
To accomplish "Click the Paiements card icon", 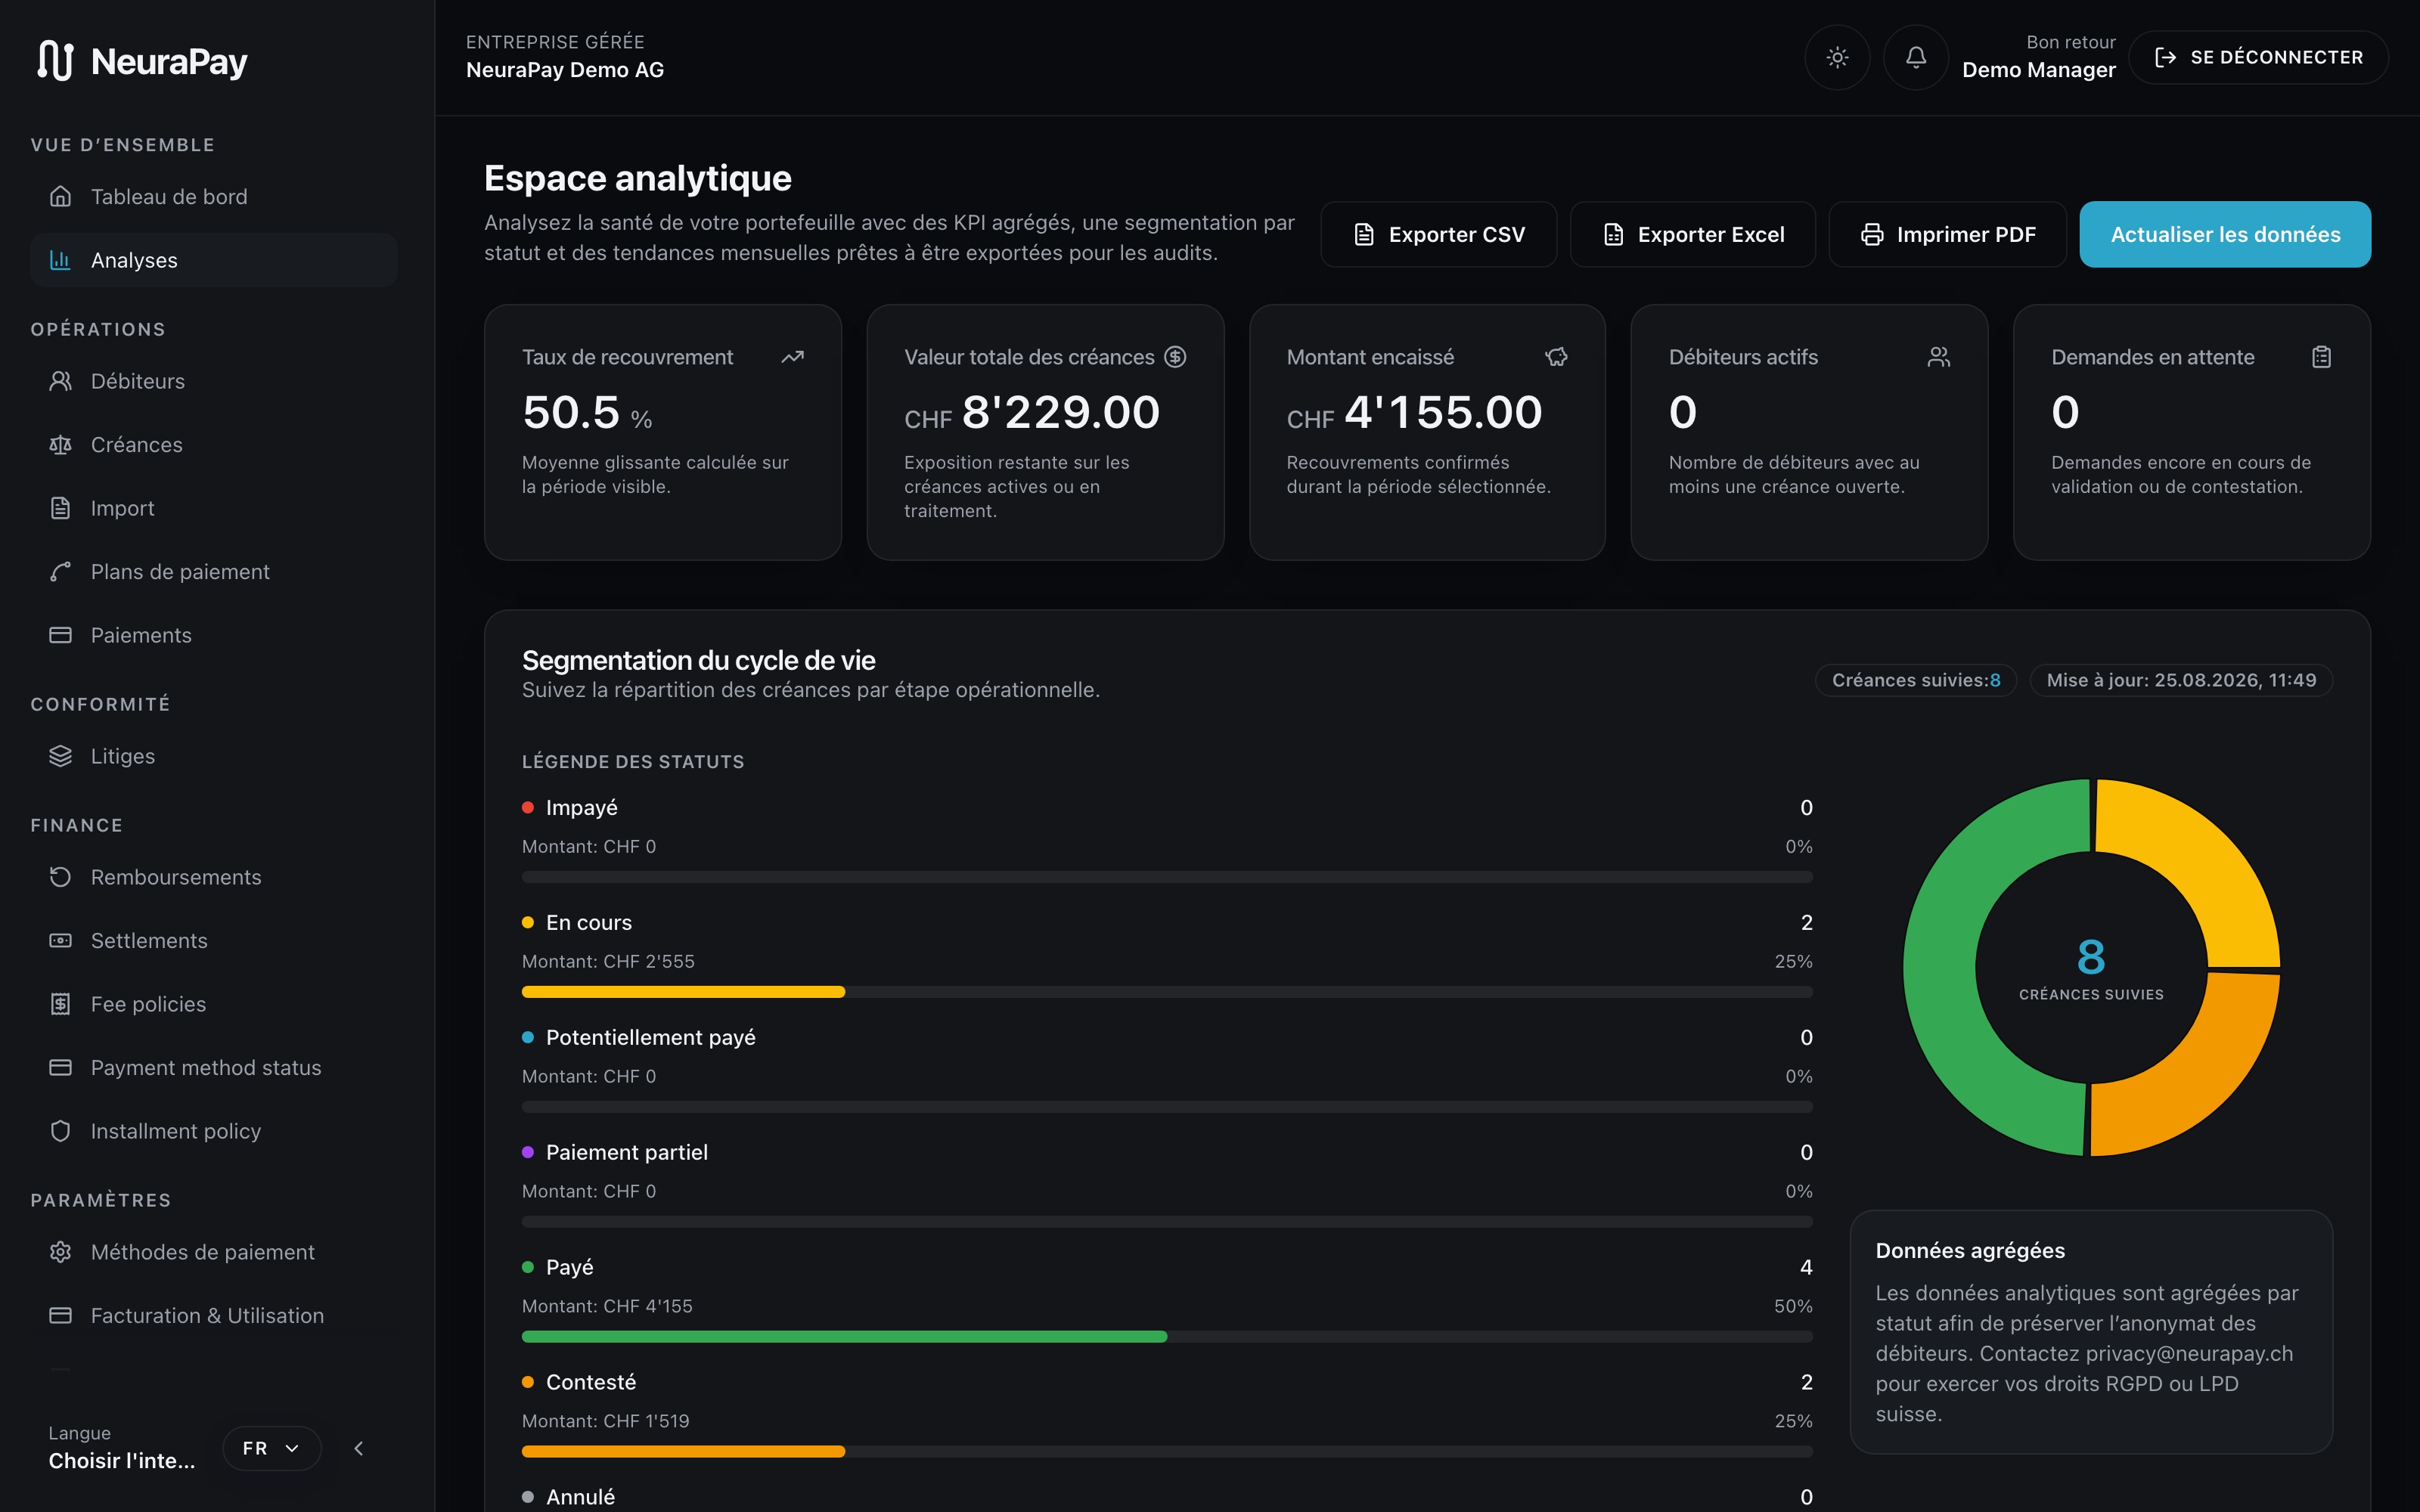I will (x=61, y=635).
